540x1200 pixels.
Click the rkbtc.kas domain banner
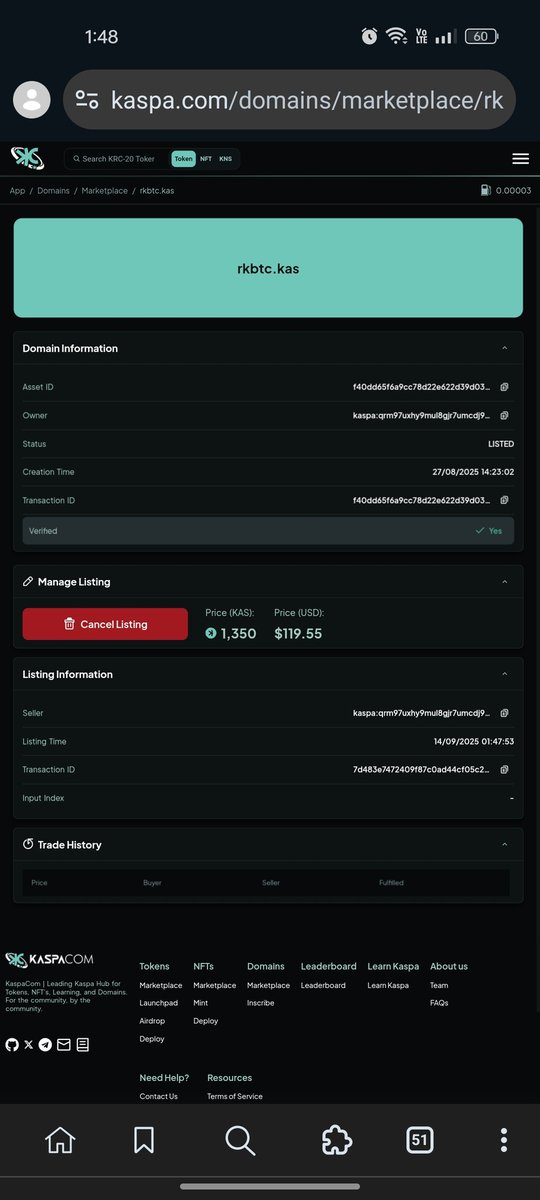coord(268,268)
